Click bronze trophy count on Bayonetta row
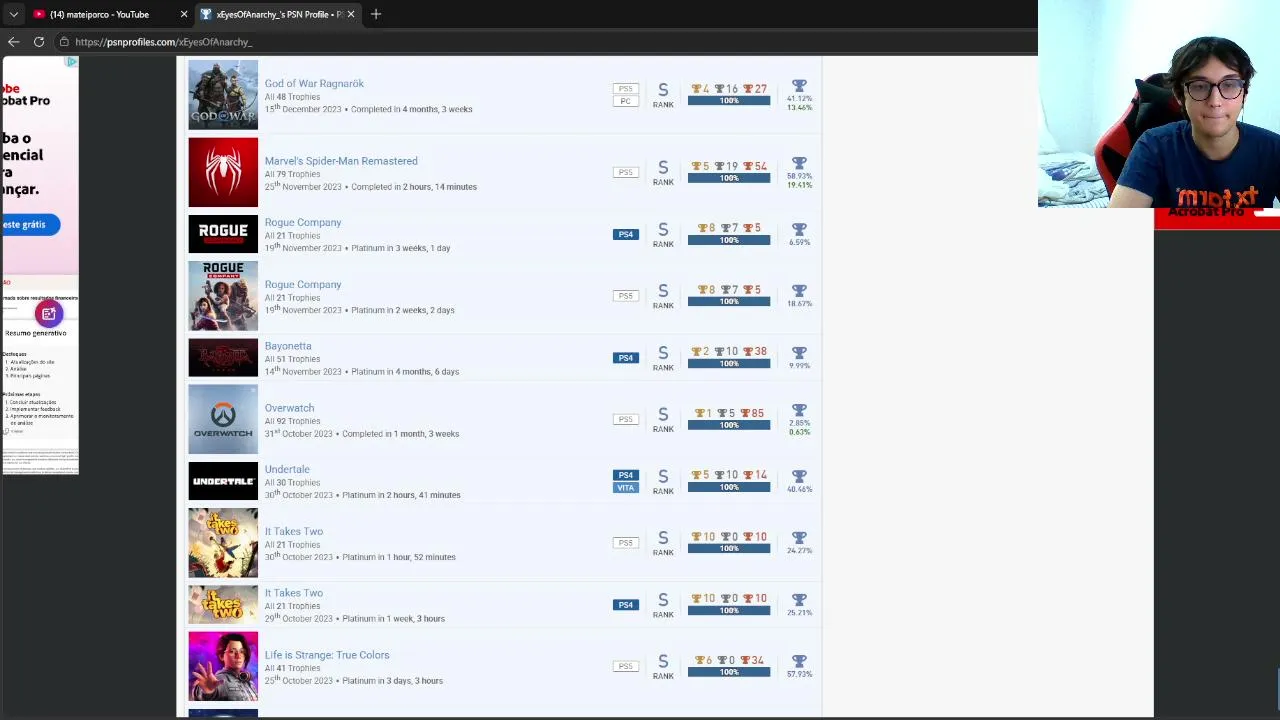This screenshot has width=1280, height=720. point(755,352)
